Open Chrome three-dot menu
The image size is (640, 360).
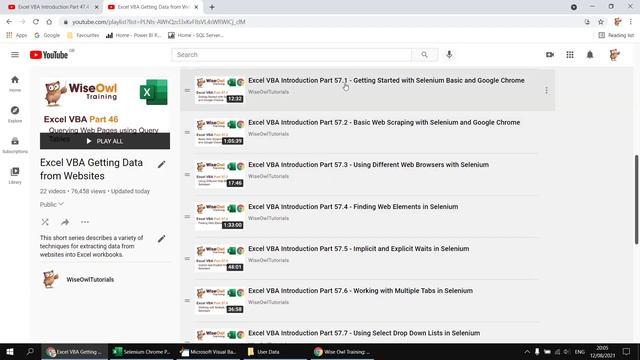[631, 22]
